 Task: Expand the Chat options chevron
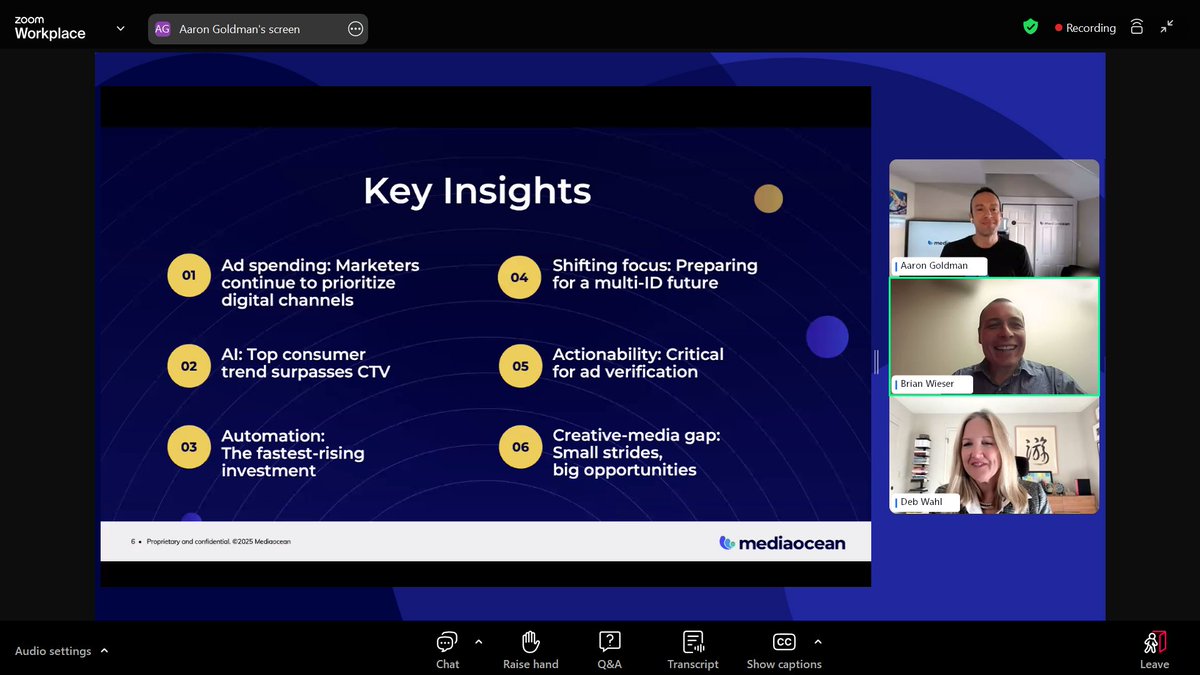(x=478, y=642)
